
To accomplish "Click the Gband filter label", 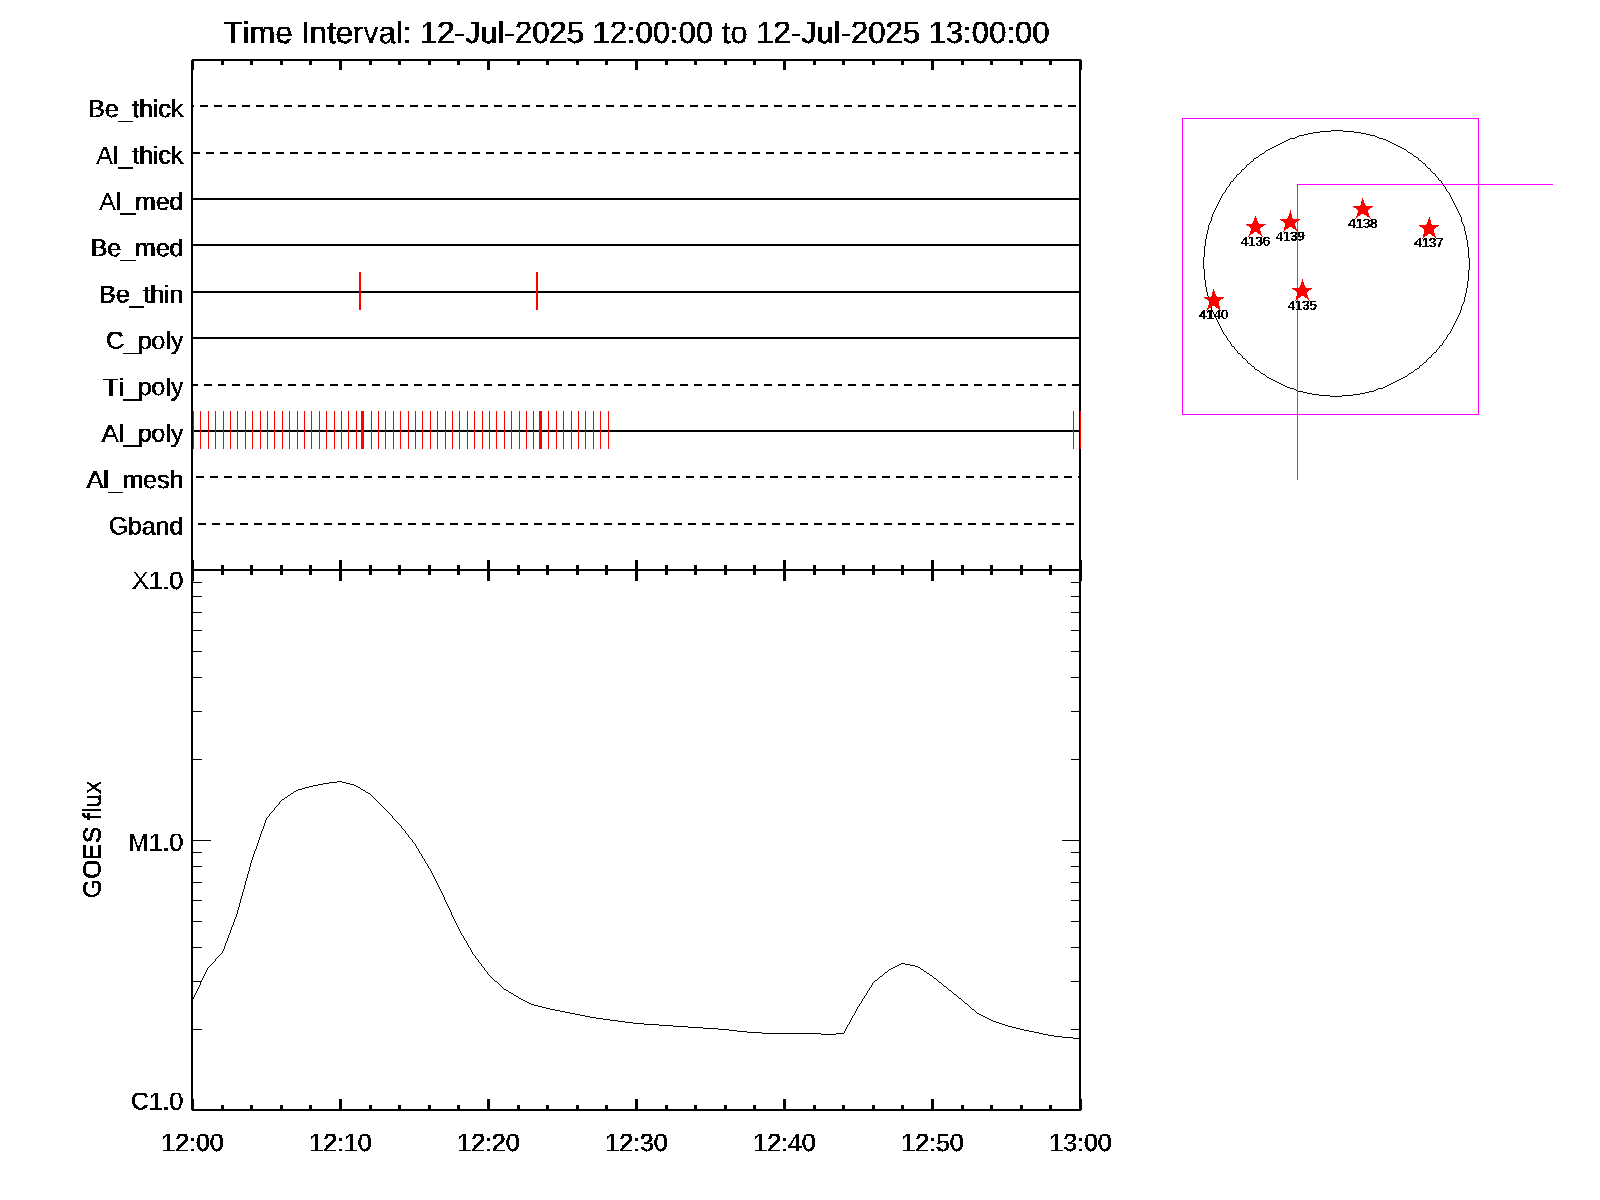I will coord(146,527).
